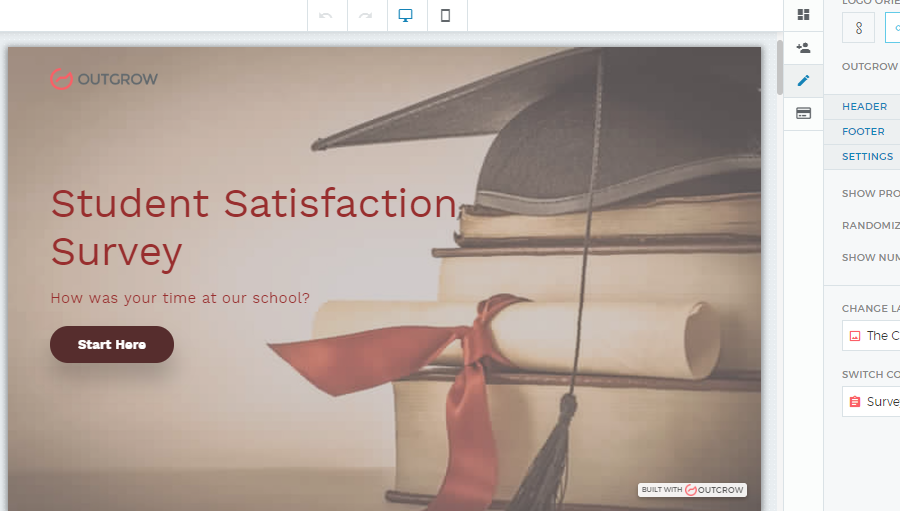
Task: Select the pencil edit icon in sidebar
Action: click(803, 80)
